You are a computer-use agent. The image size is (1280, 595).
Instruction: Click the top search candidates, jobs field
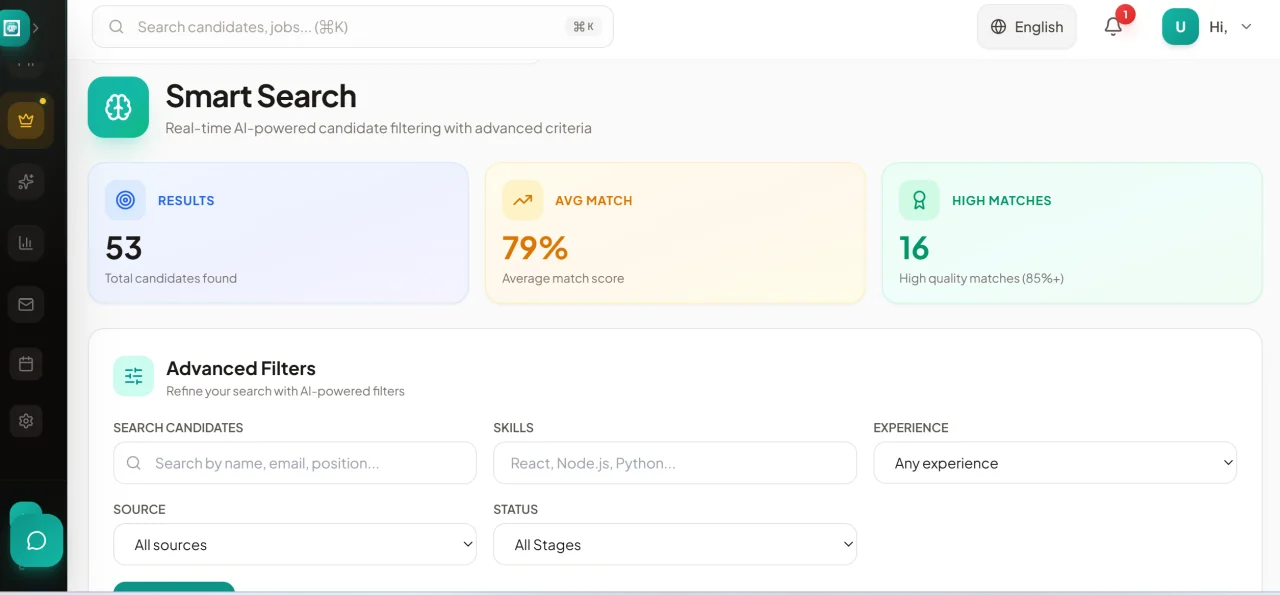[x=353, y=27]
